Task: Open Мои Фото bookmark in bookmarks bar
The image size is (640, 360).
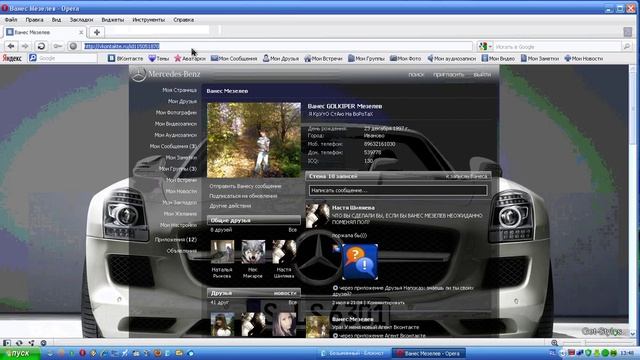Action: pos(405,58)
